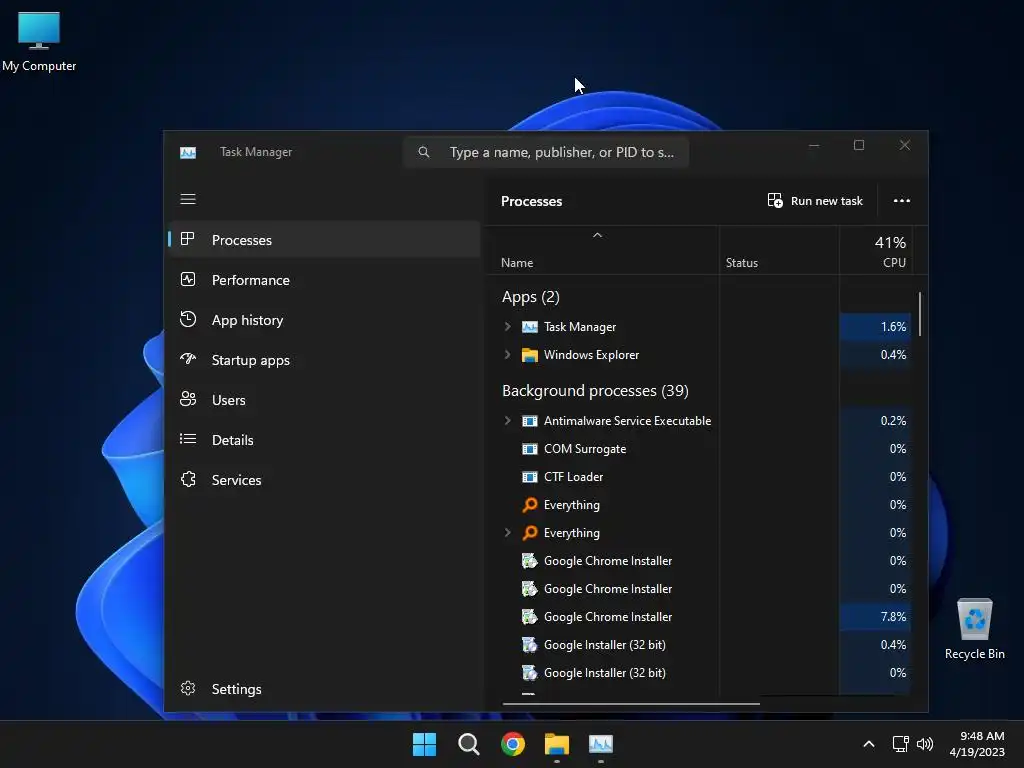Click the vertical scrollbar of process list
Image resolution: width=1024 pixels, height=768 pixels.
click(x=920, y=314)
